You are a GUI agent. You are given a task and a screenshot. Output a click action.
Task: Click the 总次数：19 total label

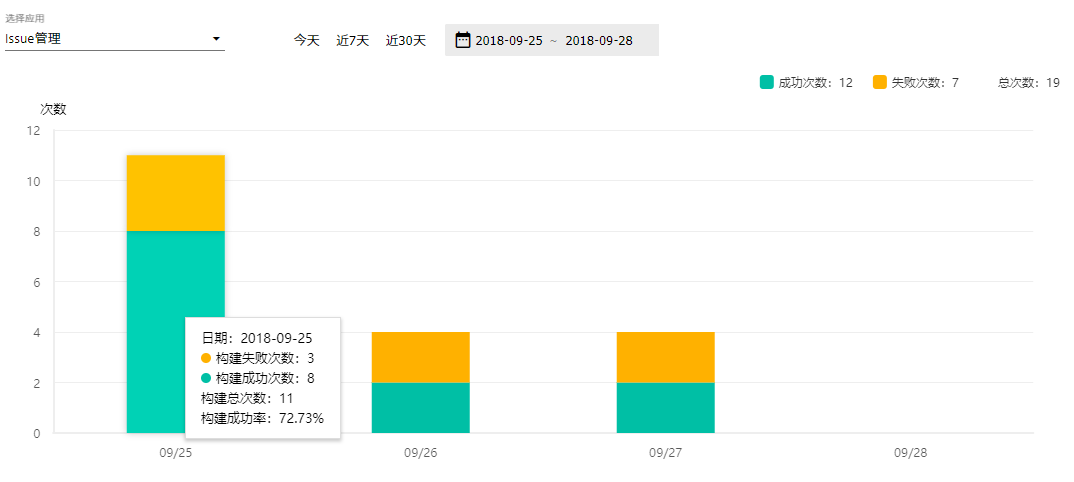(1029, 83)
